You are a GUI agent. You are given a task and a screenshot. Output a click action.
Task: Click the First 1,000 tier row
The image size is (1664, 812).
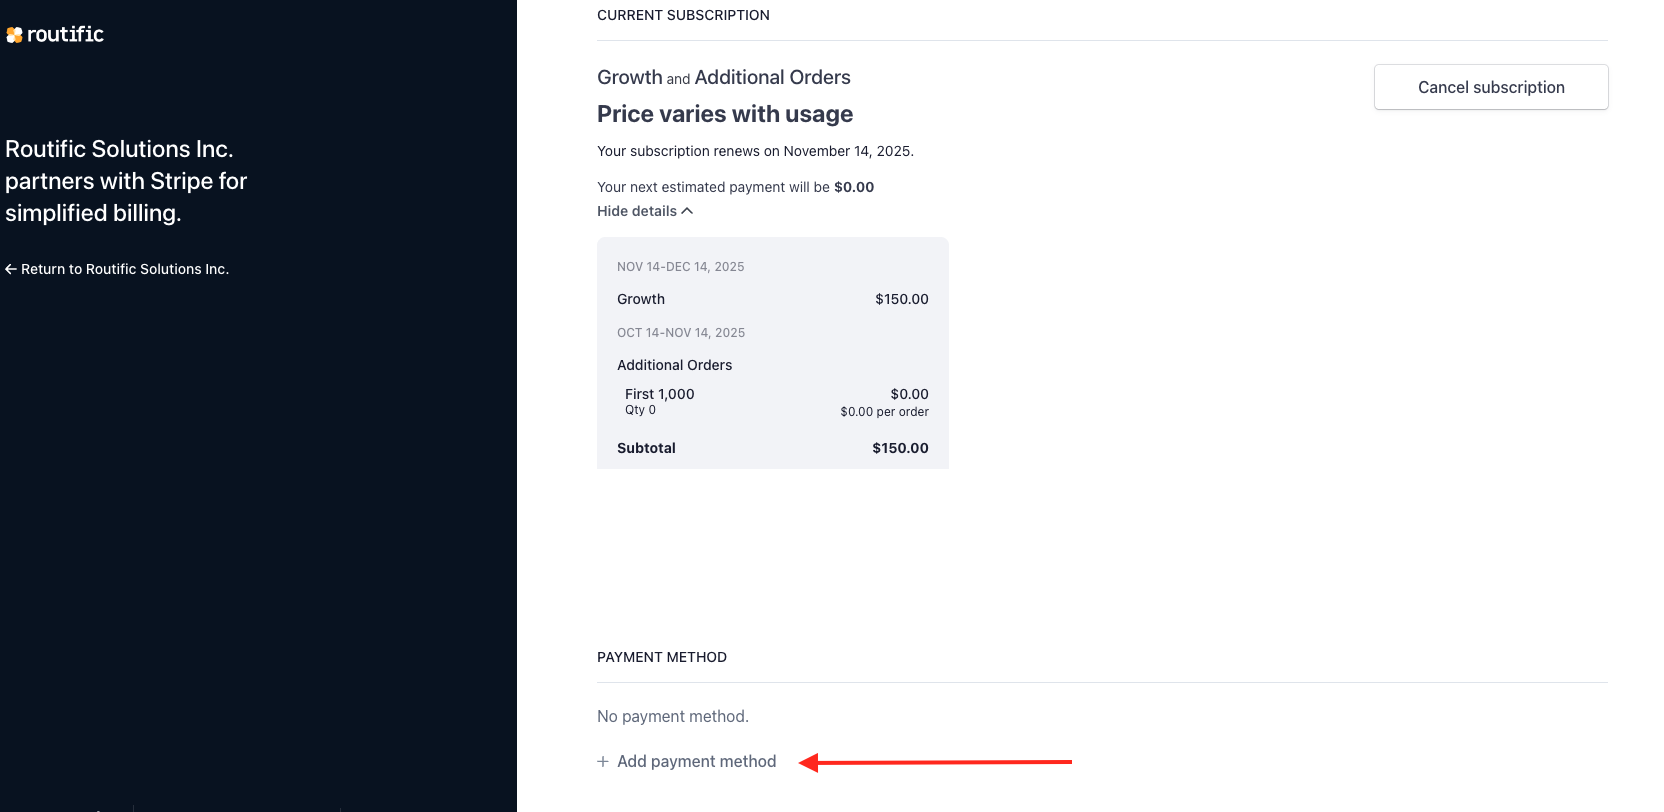pyautogui.click(x=660, y=395)
